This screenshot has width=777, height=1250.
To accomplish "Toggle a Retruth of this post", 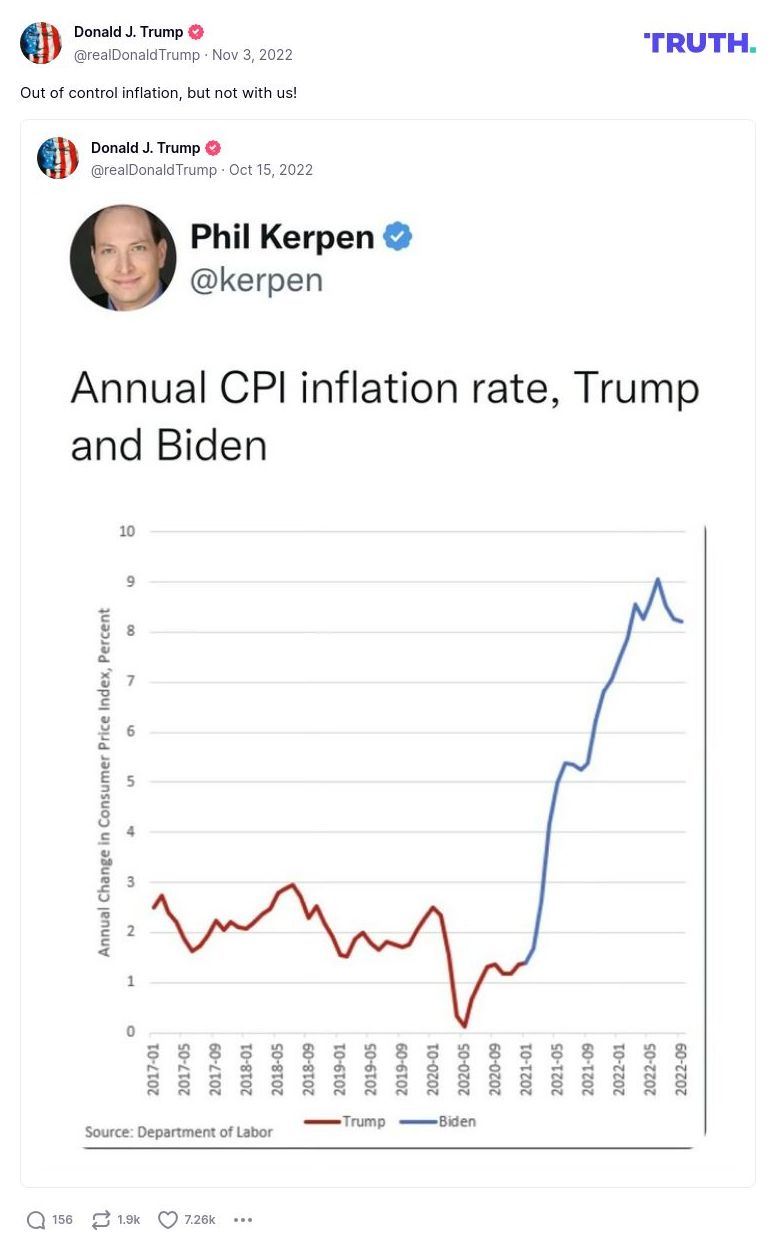I will [x=100, y=1220].
